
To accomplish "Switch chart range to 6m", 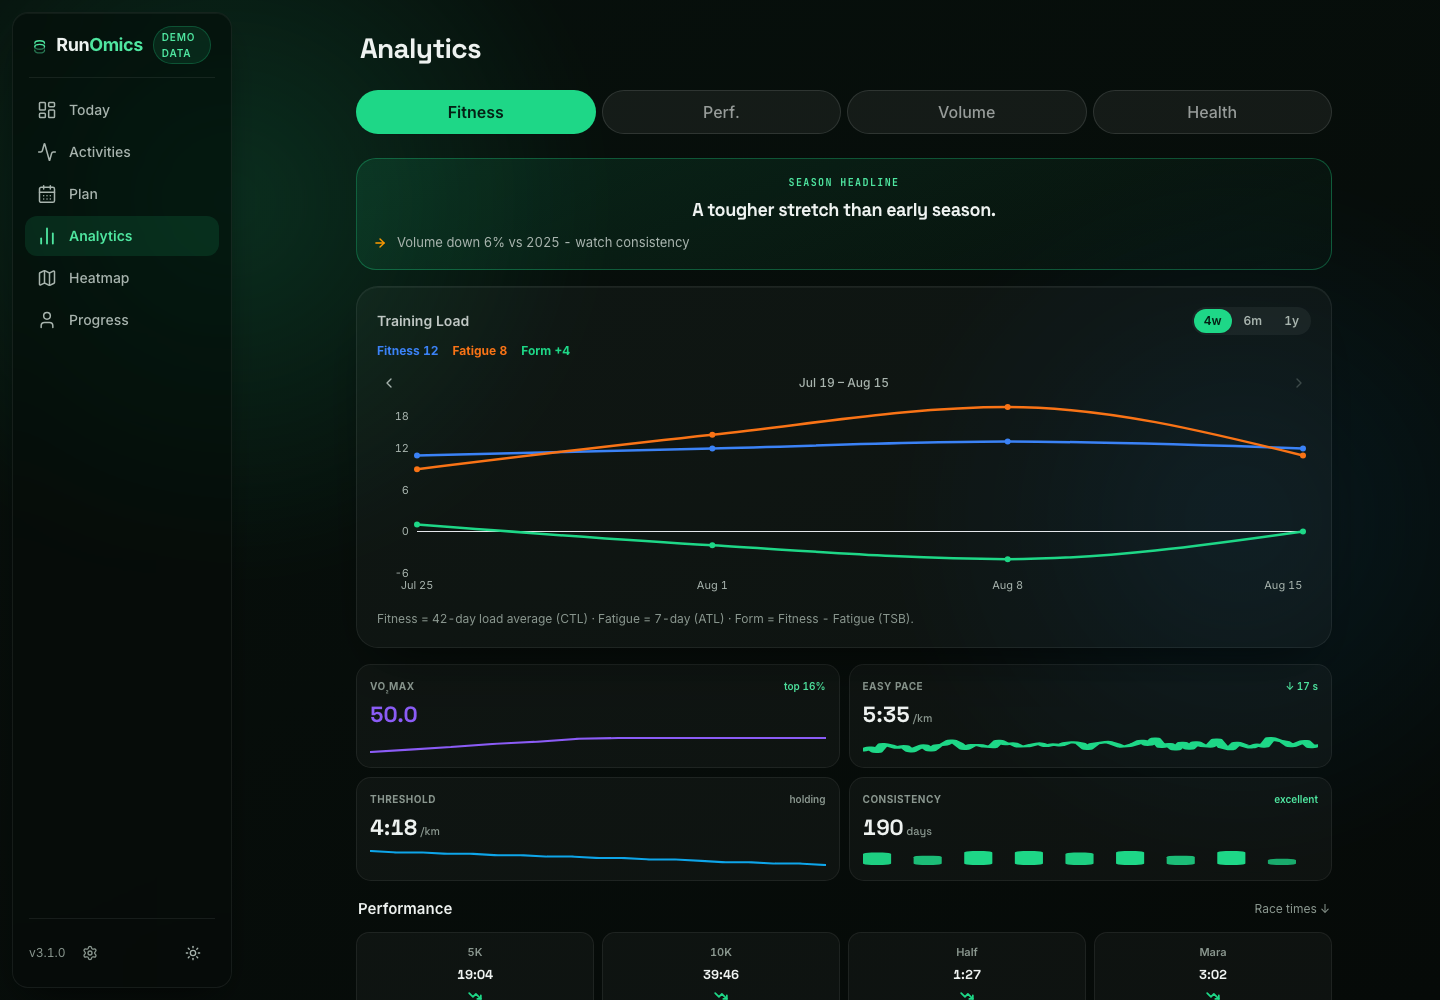I will (1253, 321).
